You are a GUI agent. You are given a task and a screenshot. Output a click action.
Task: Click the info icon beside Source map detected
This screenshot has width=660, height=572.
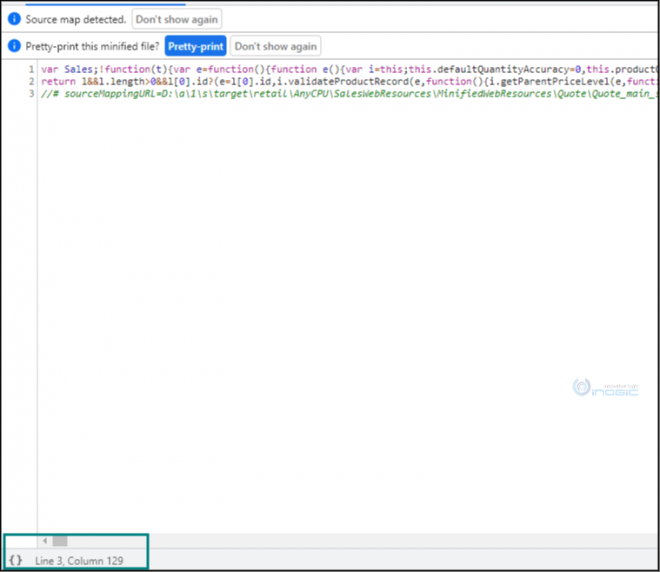click(x=14, y=19)
